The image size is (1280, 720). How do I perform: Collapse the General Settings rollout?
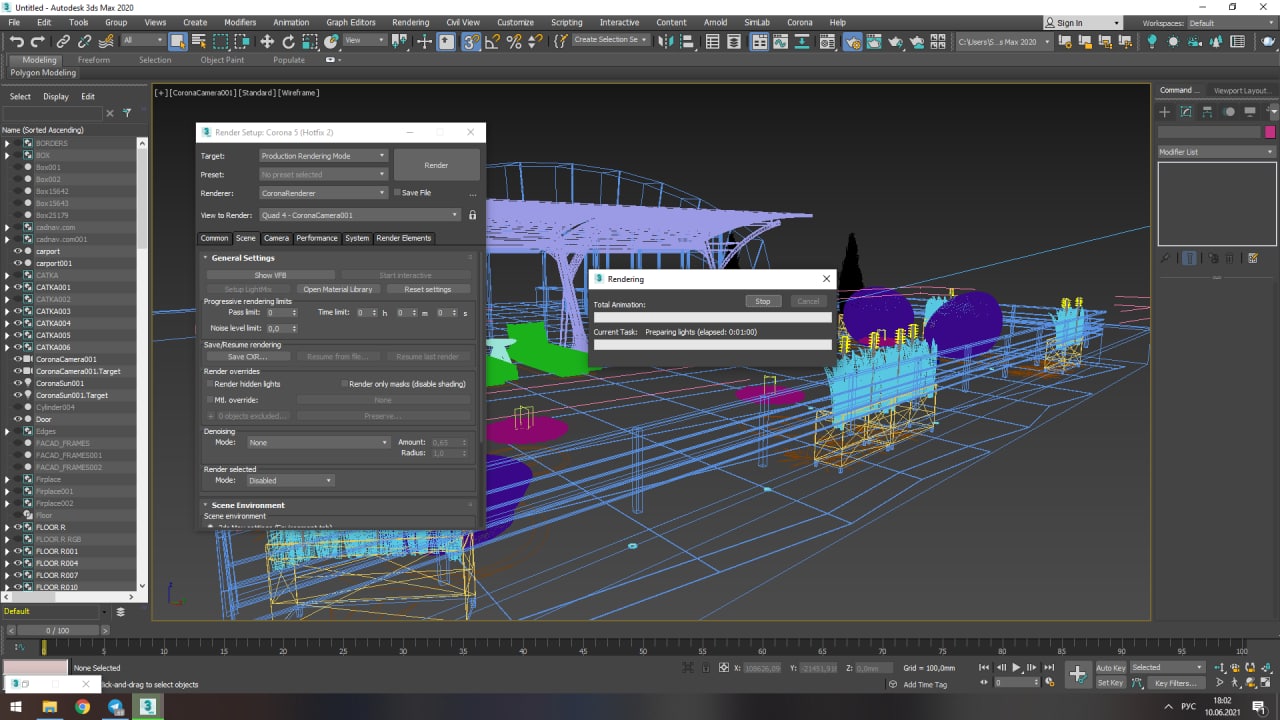click(x=243, y=258)
